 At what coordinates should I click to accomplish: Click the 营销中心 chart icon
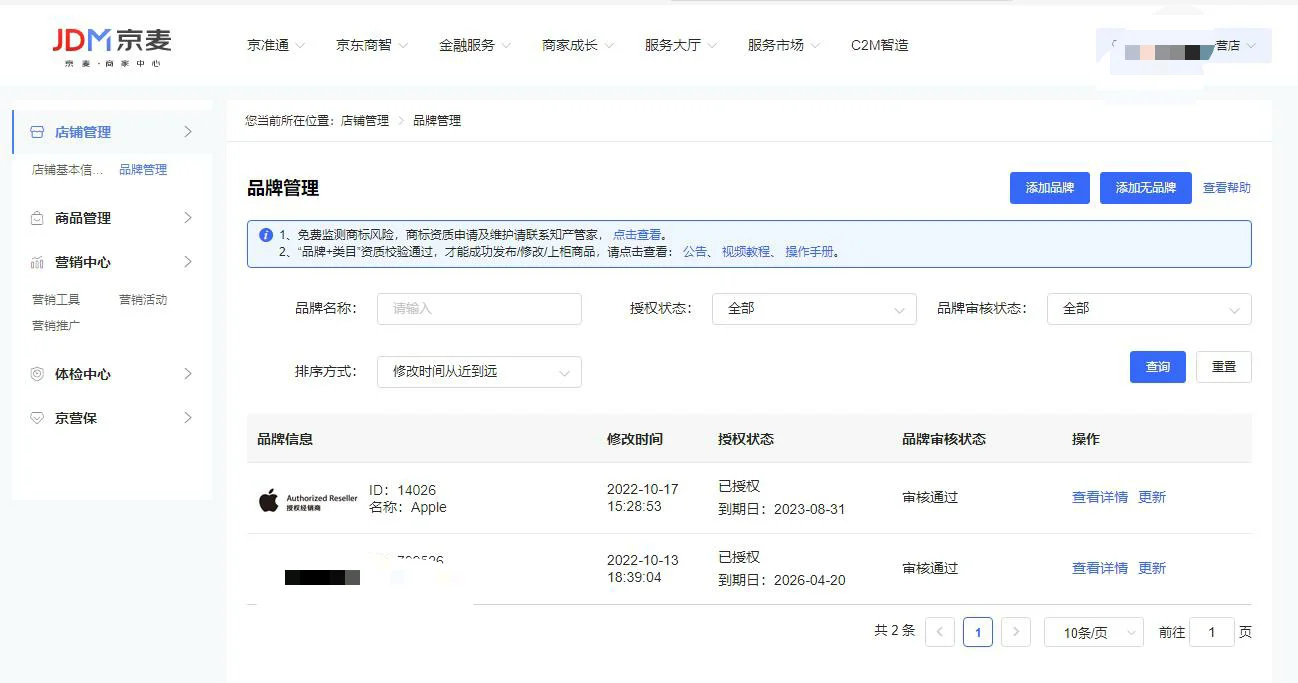37,262
